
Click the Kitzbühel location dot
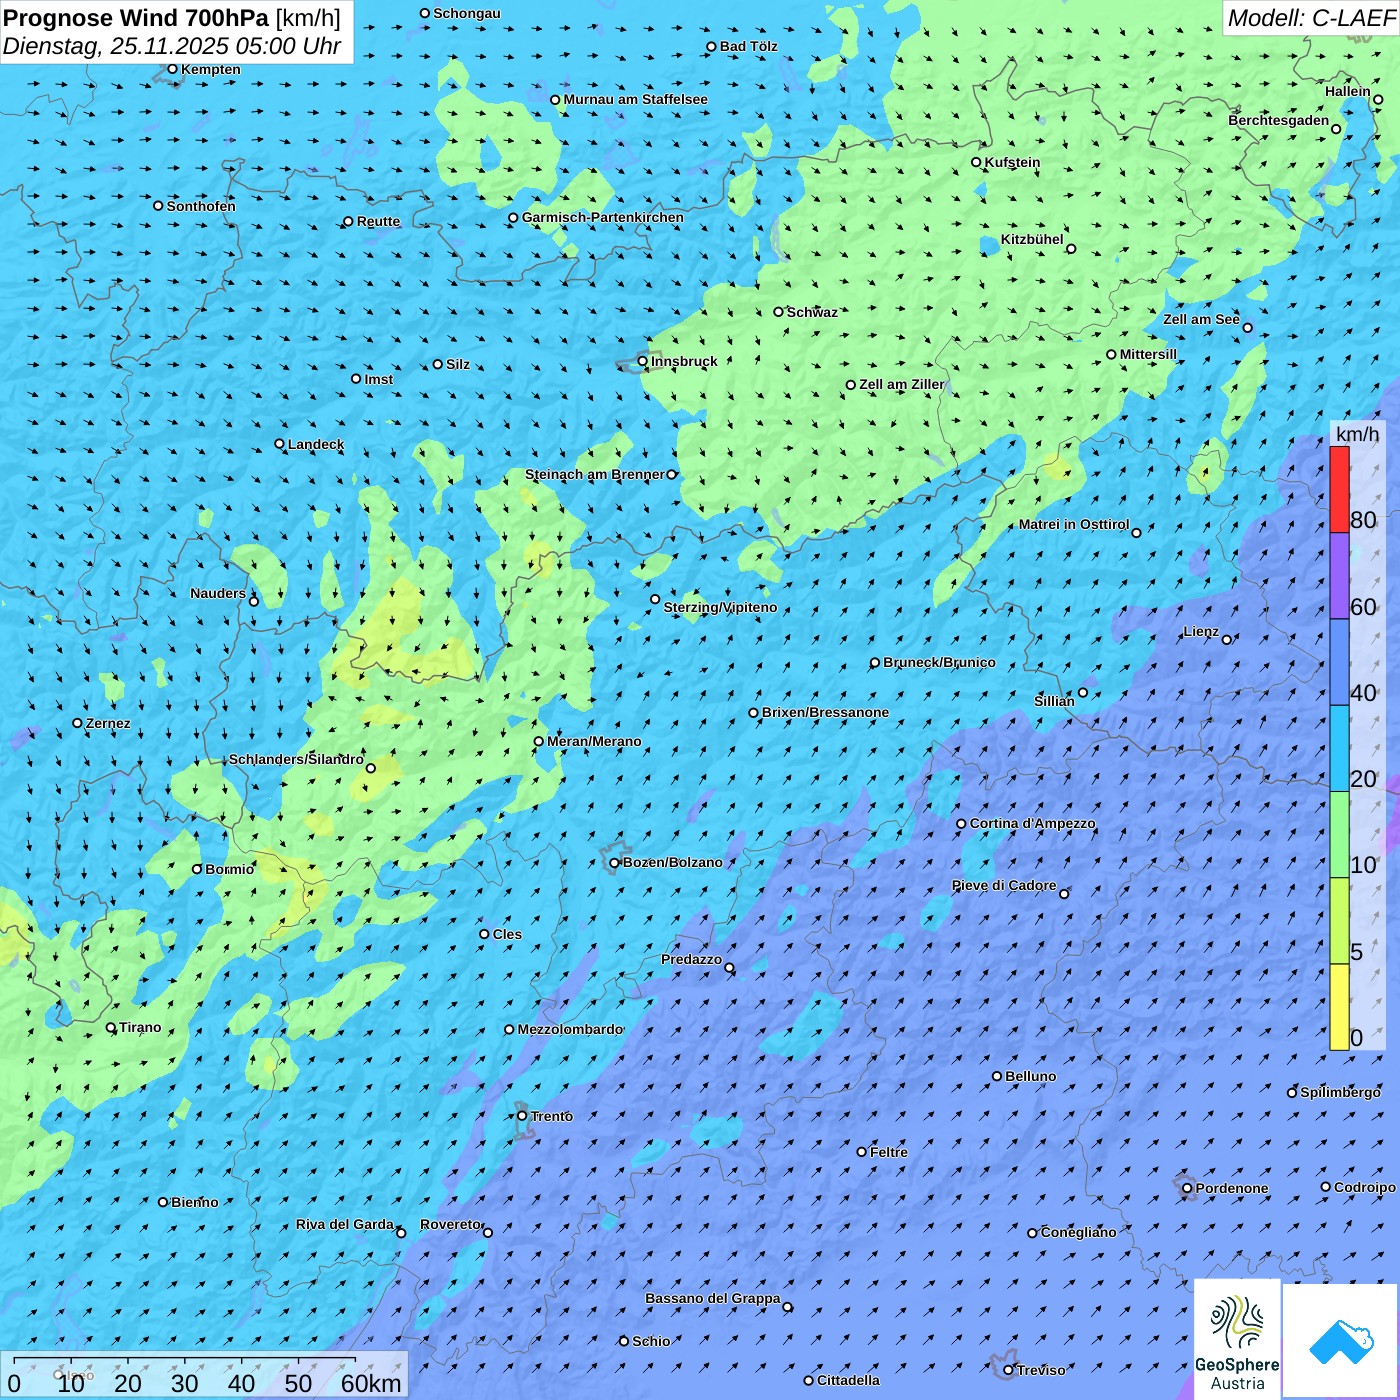1071,249
